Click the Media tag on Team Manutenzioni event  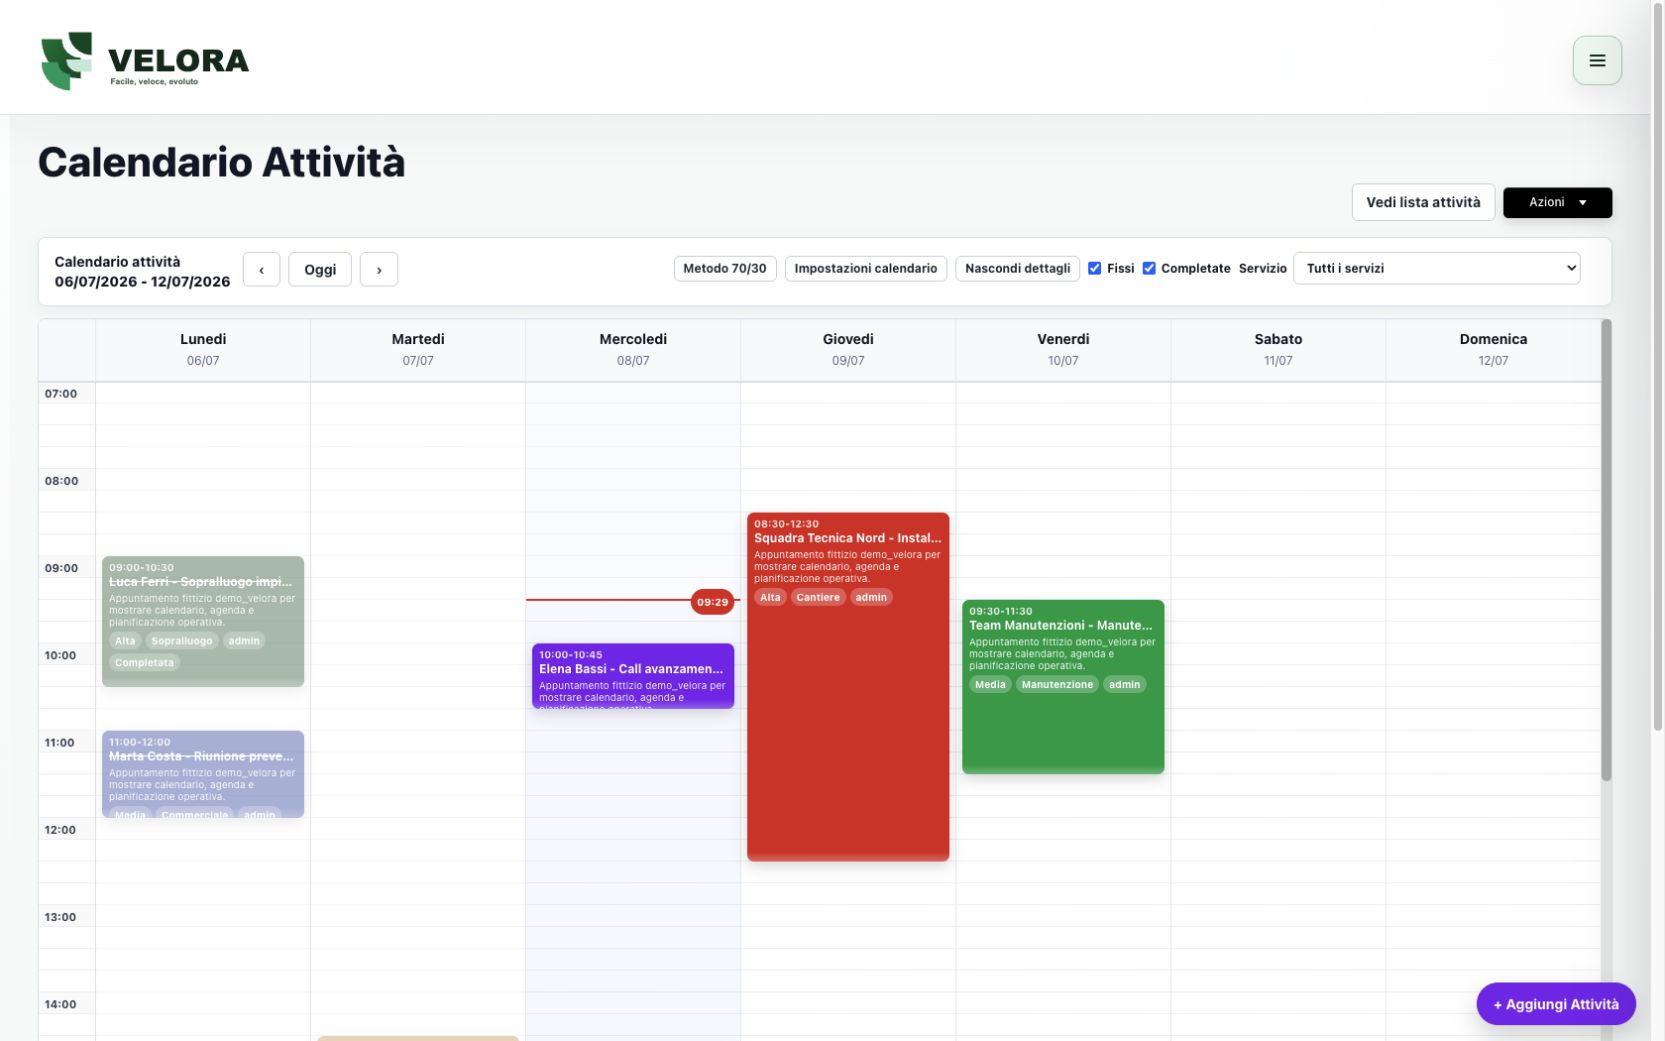(990, 684)
